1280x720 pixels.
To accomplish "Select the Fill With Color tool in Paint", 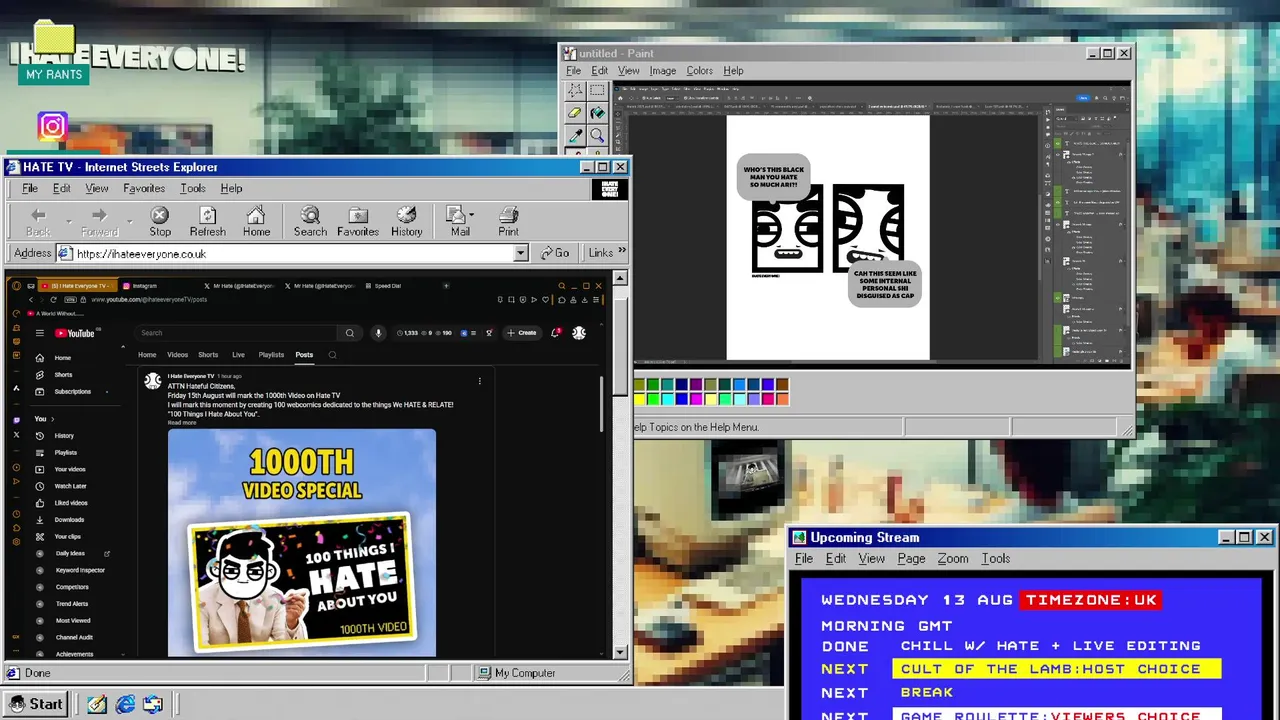I will tap(597, 113).
